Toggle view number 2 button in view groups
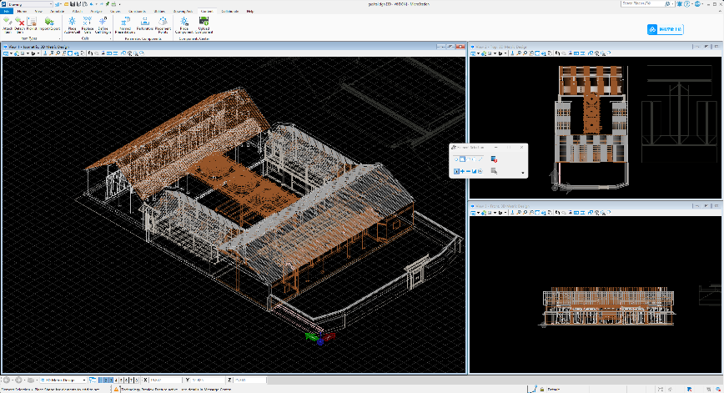Viewport: 724px width, 393px height. coord(106,380)
